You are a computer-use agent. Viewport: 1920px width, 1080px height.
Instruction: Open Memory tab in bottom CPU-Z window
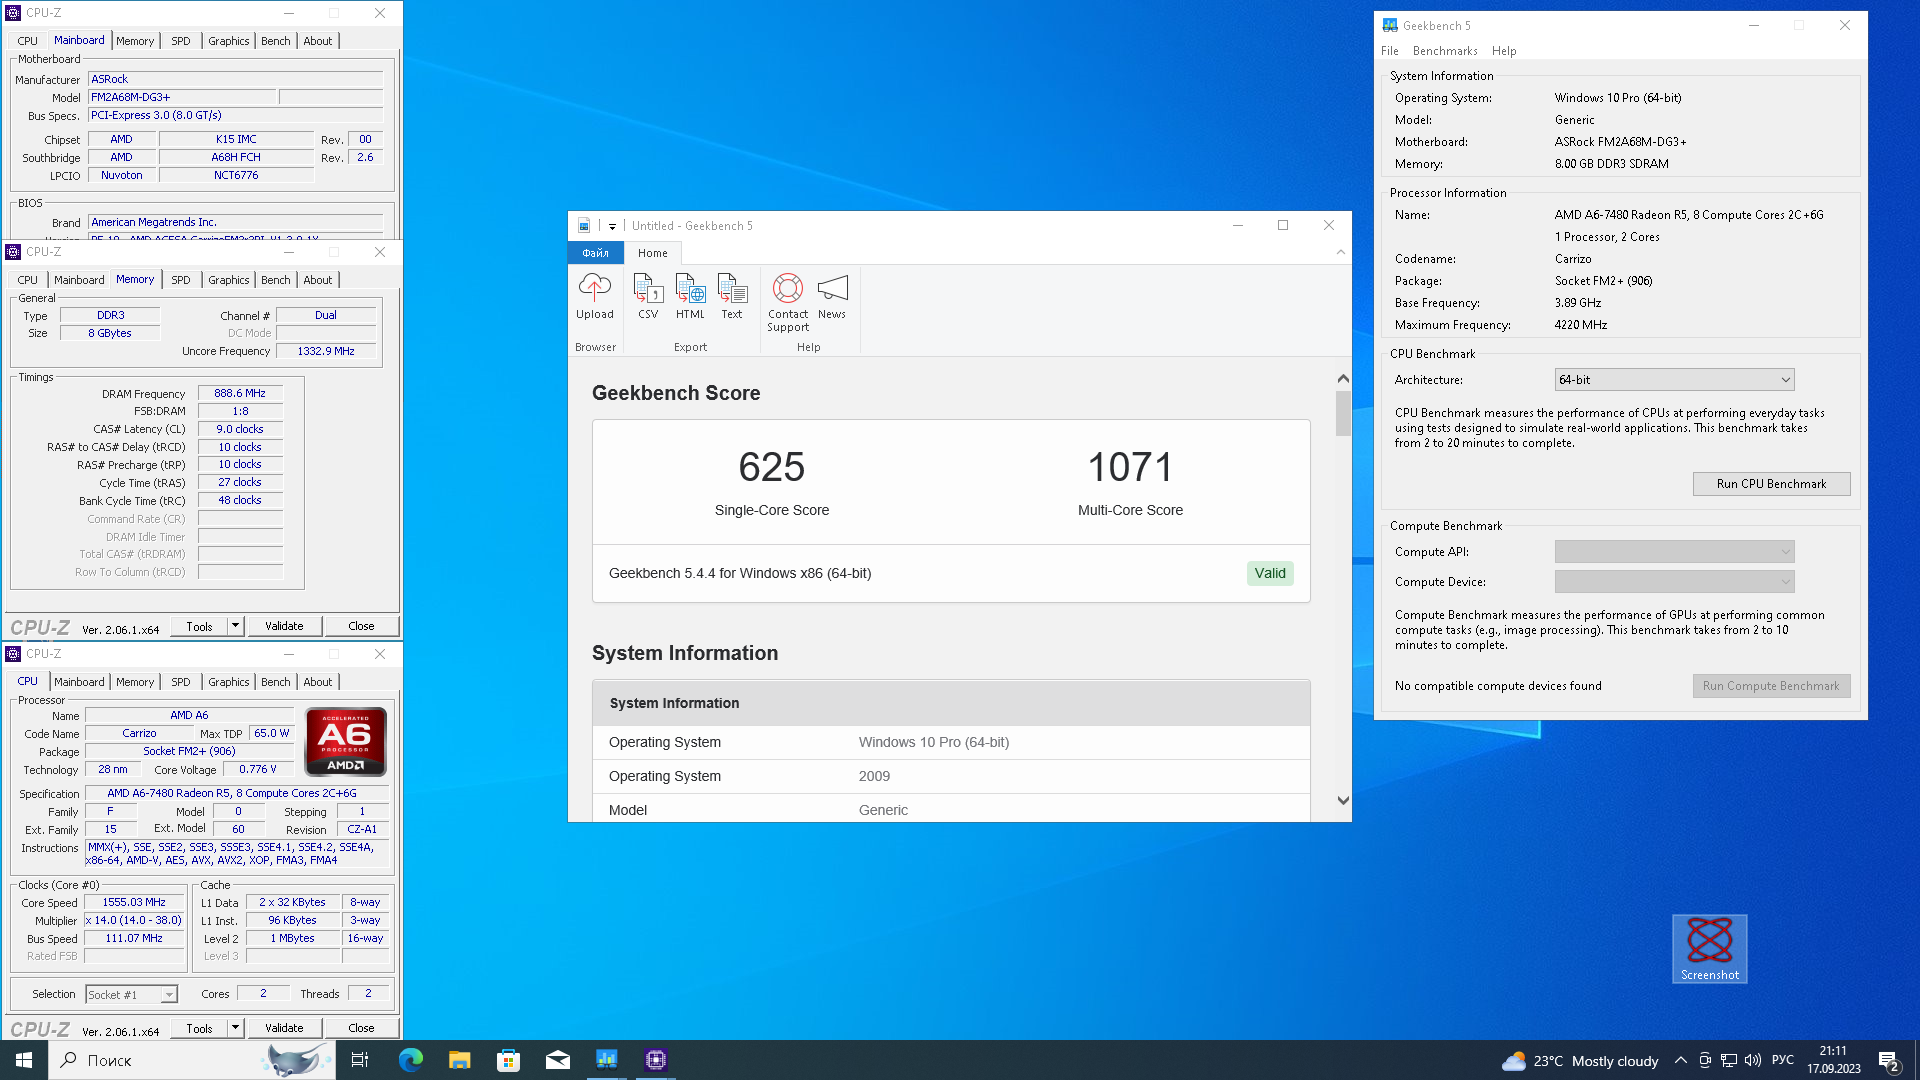(x=135, y=682)
